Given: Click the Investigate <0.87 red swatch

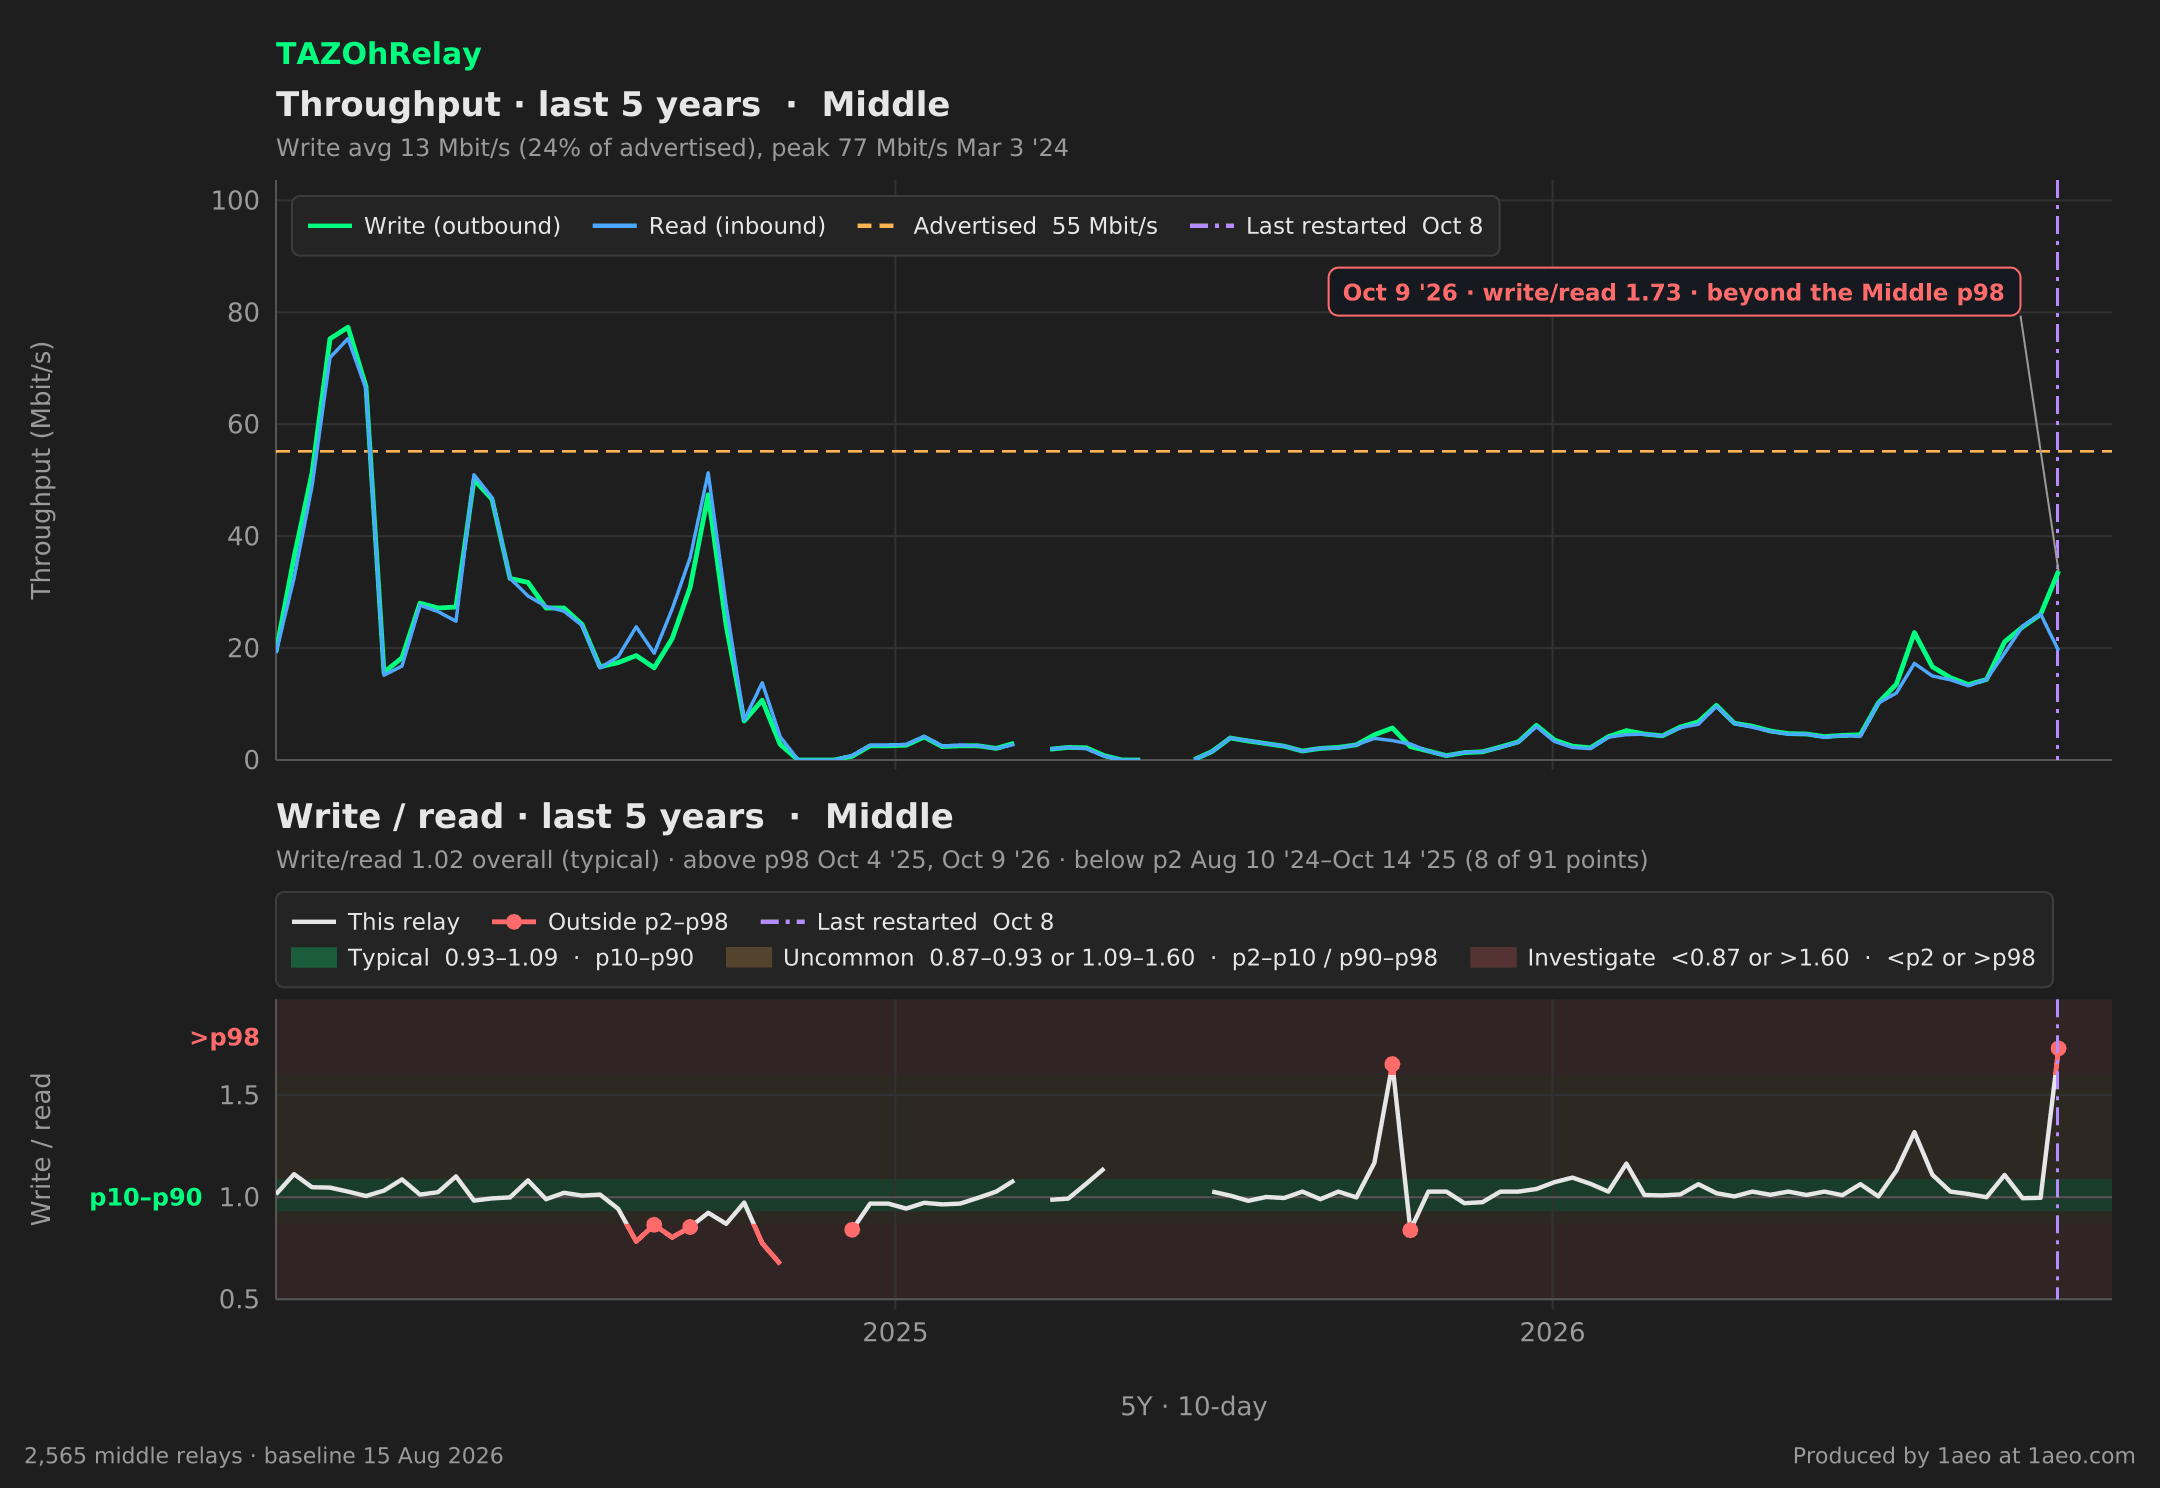Looking at the screenshot, I should pyautogui.click(x=1493, y=958).
